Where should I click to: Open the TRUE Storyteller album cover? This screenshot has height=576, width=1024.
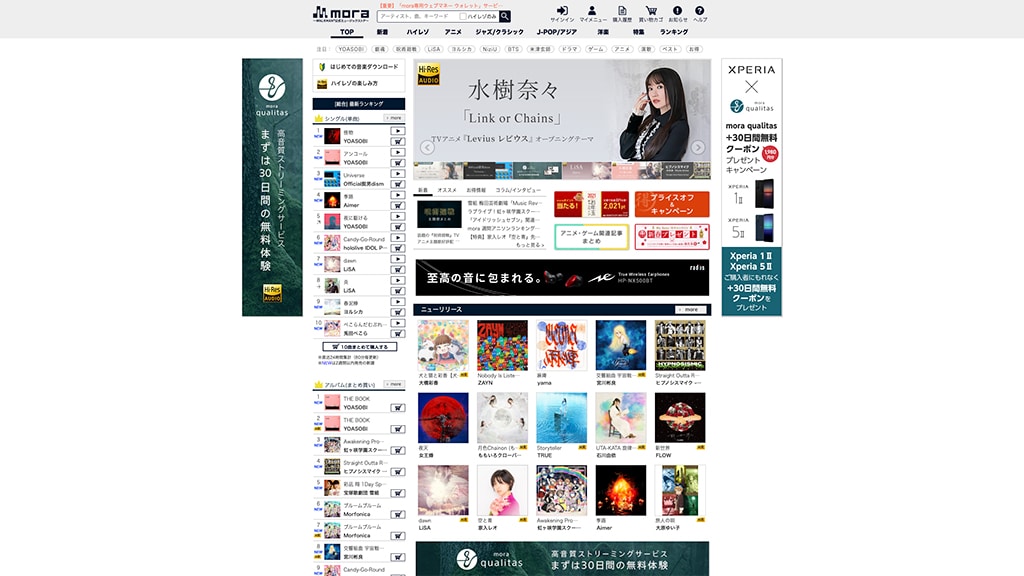point(561,418)
